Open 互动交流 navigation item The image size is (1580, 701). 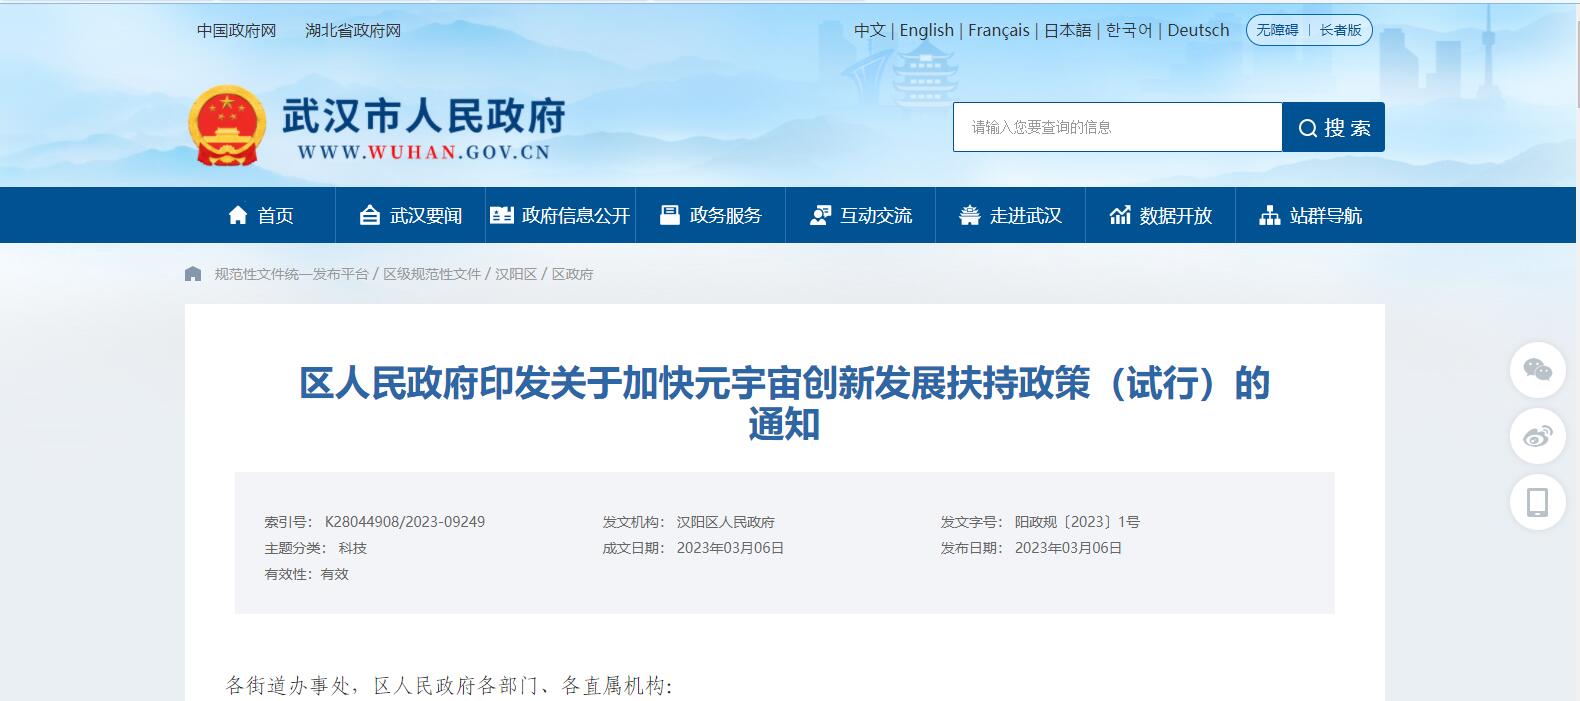point(860,215)
